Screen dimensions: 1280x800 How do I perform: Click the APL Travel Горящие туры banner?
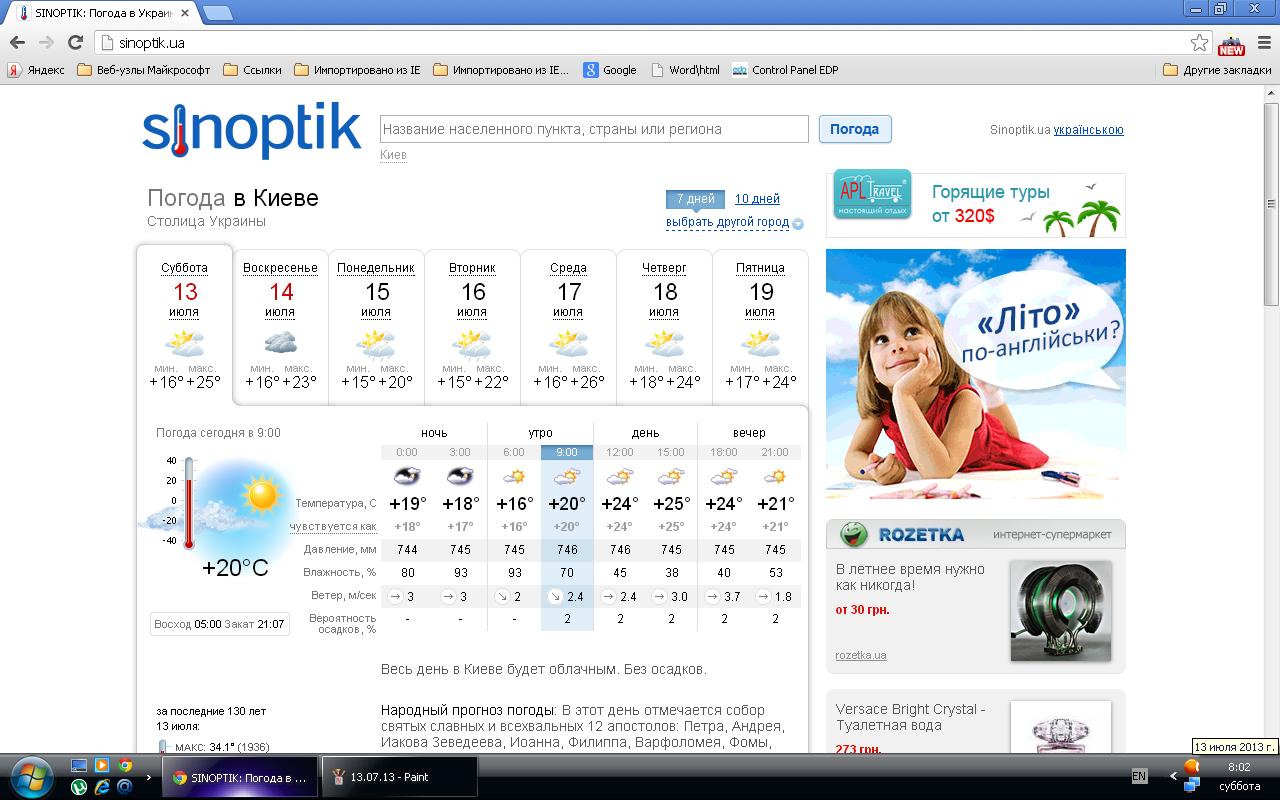[976, 203]
